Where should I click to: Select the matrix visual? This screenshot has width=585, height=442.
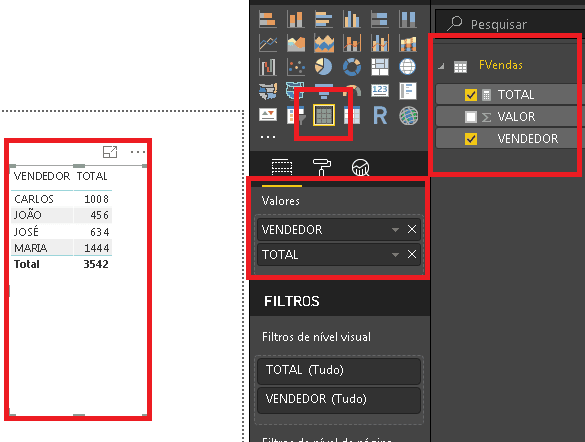coord(352,115)
